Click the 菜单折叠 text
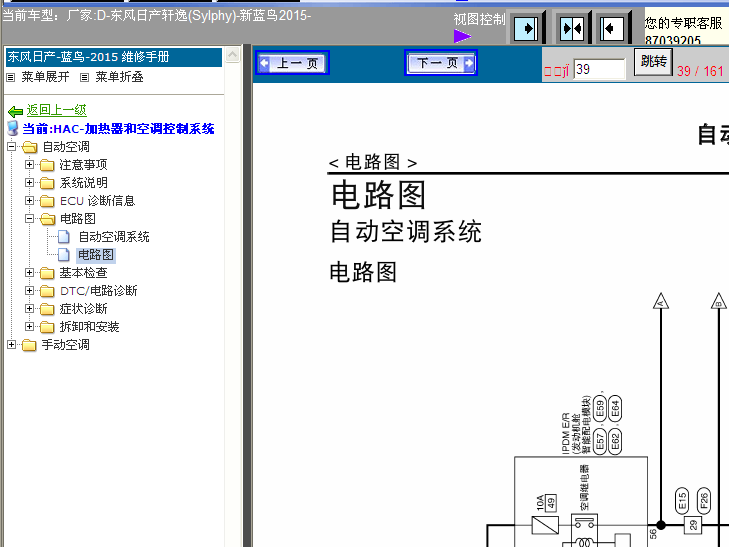 pyautogui.click(x=119, y=77)
